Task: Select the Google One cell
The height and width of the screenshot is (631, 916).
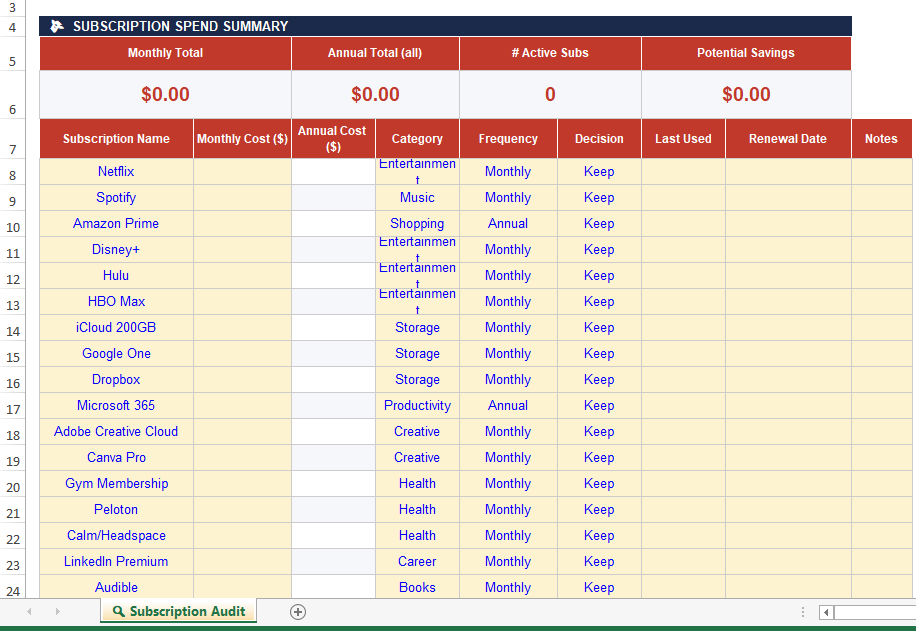Action: tap(116, 353)
